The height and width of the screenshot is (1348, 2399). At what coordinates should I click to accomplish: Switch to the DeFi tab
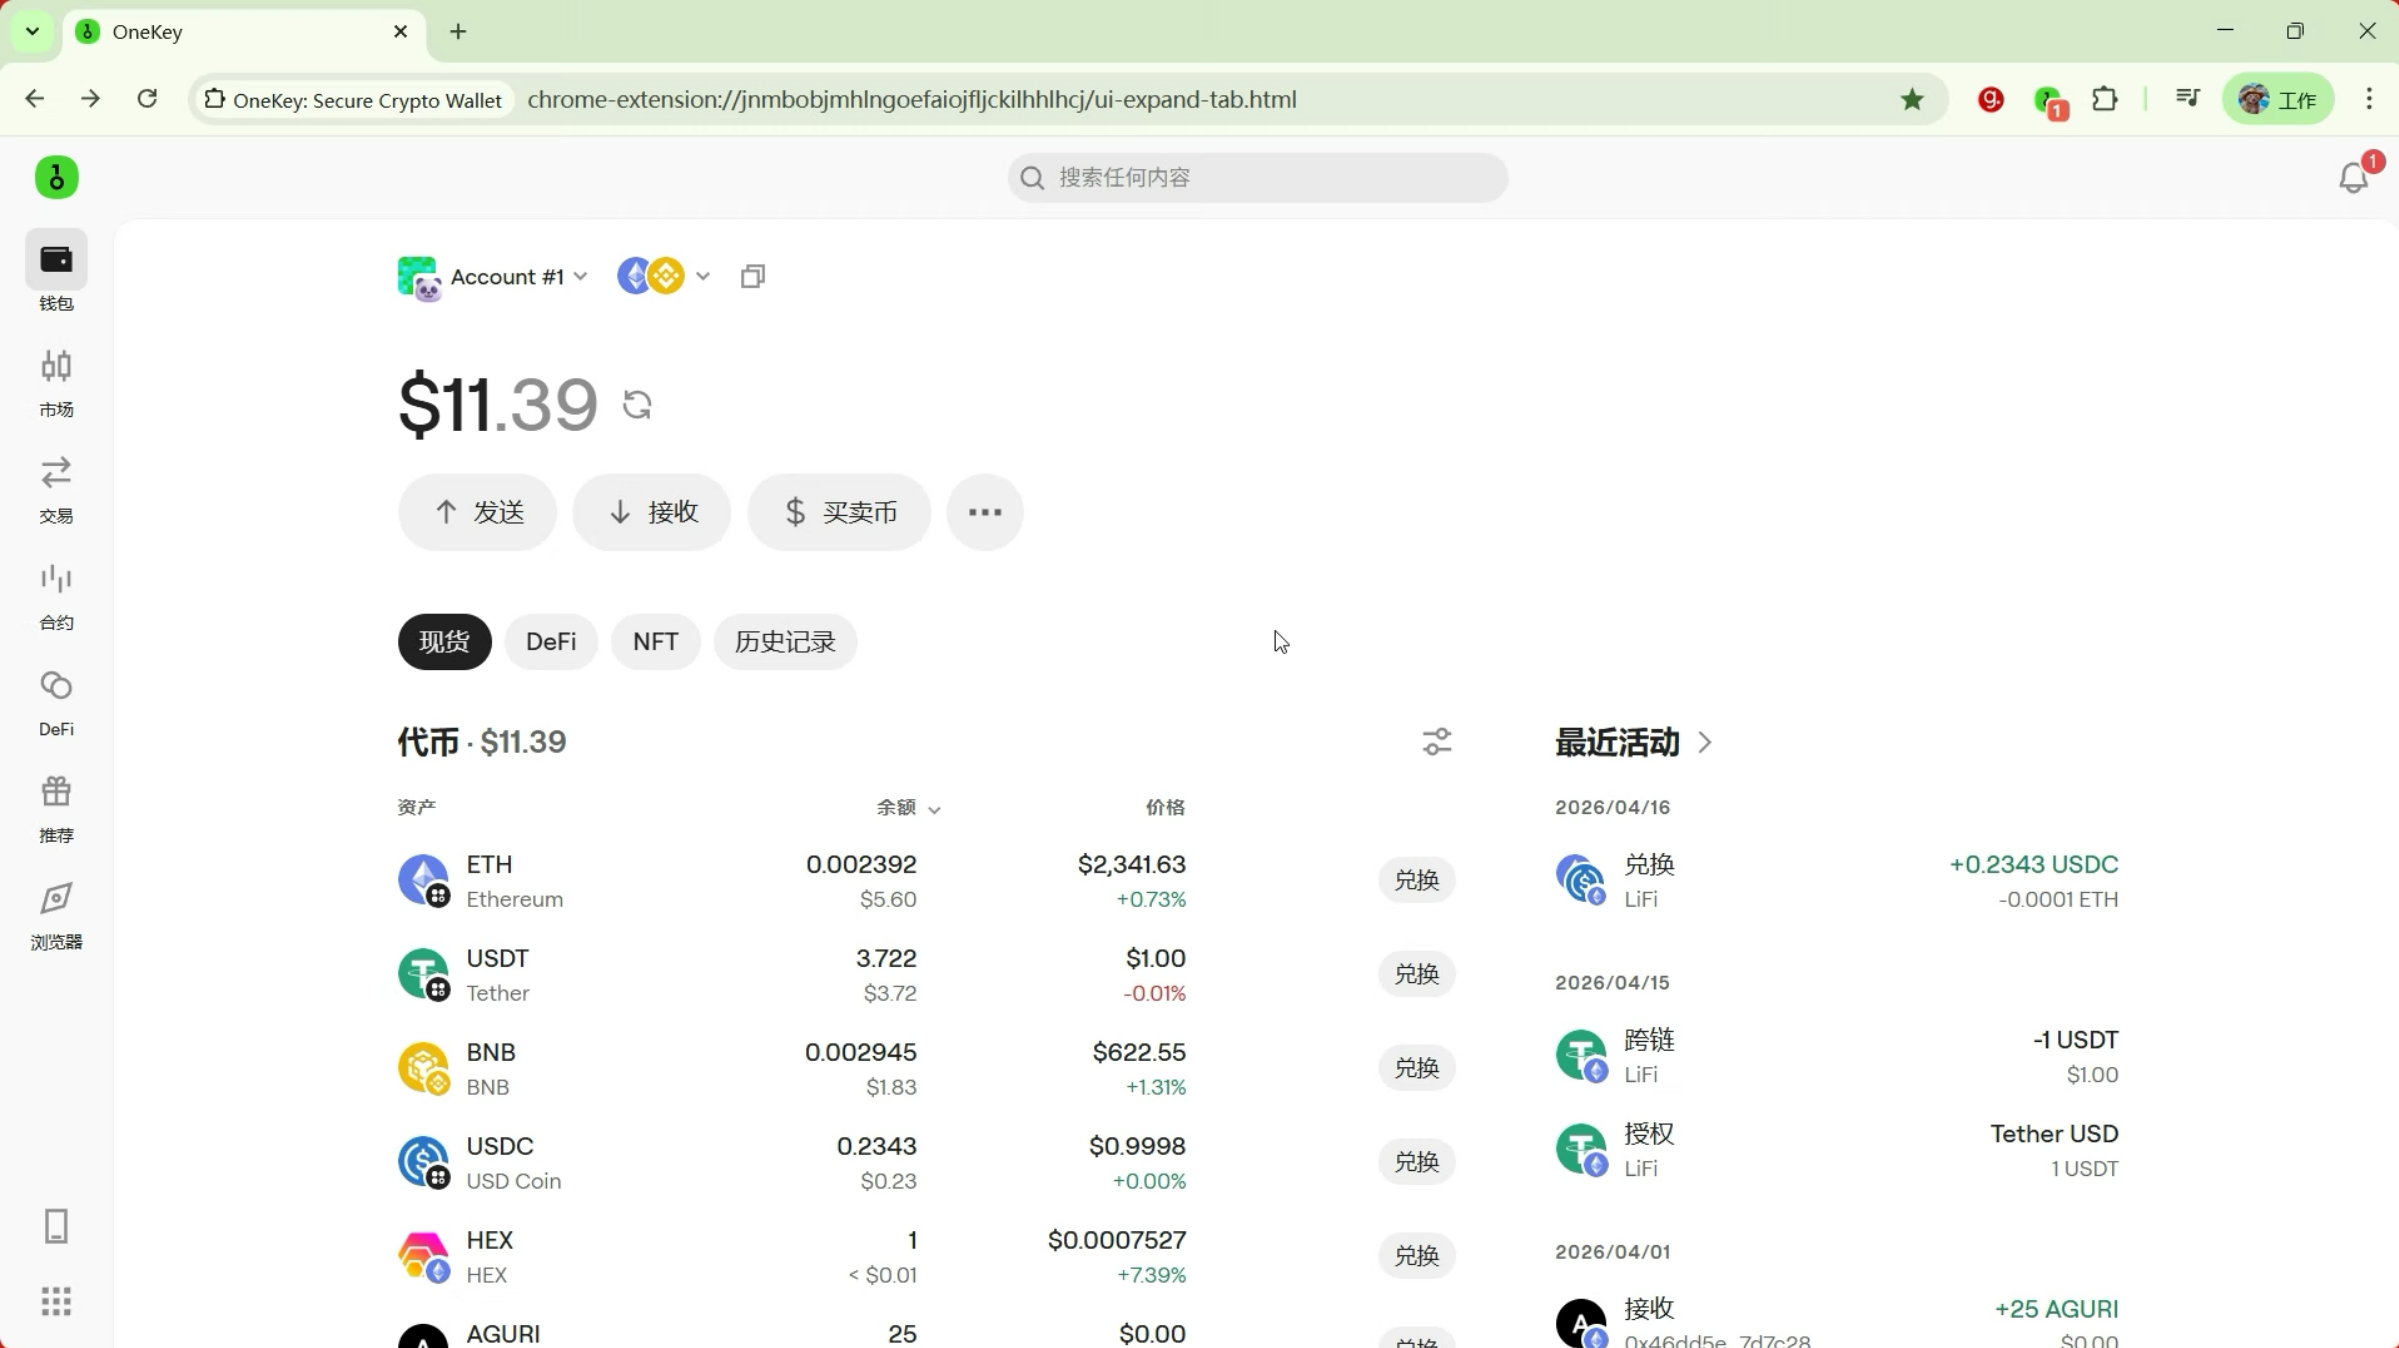pos(551,642)
